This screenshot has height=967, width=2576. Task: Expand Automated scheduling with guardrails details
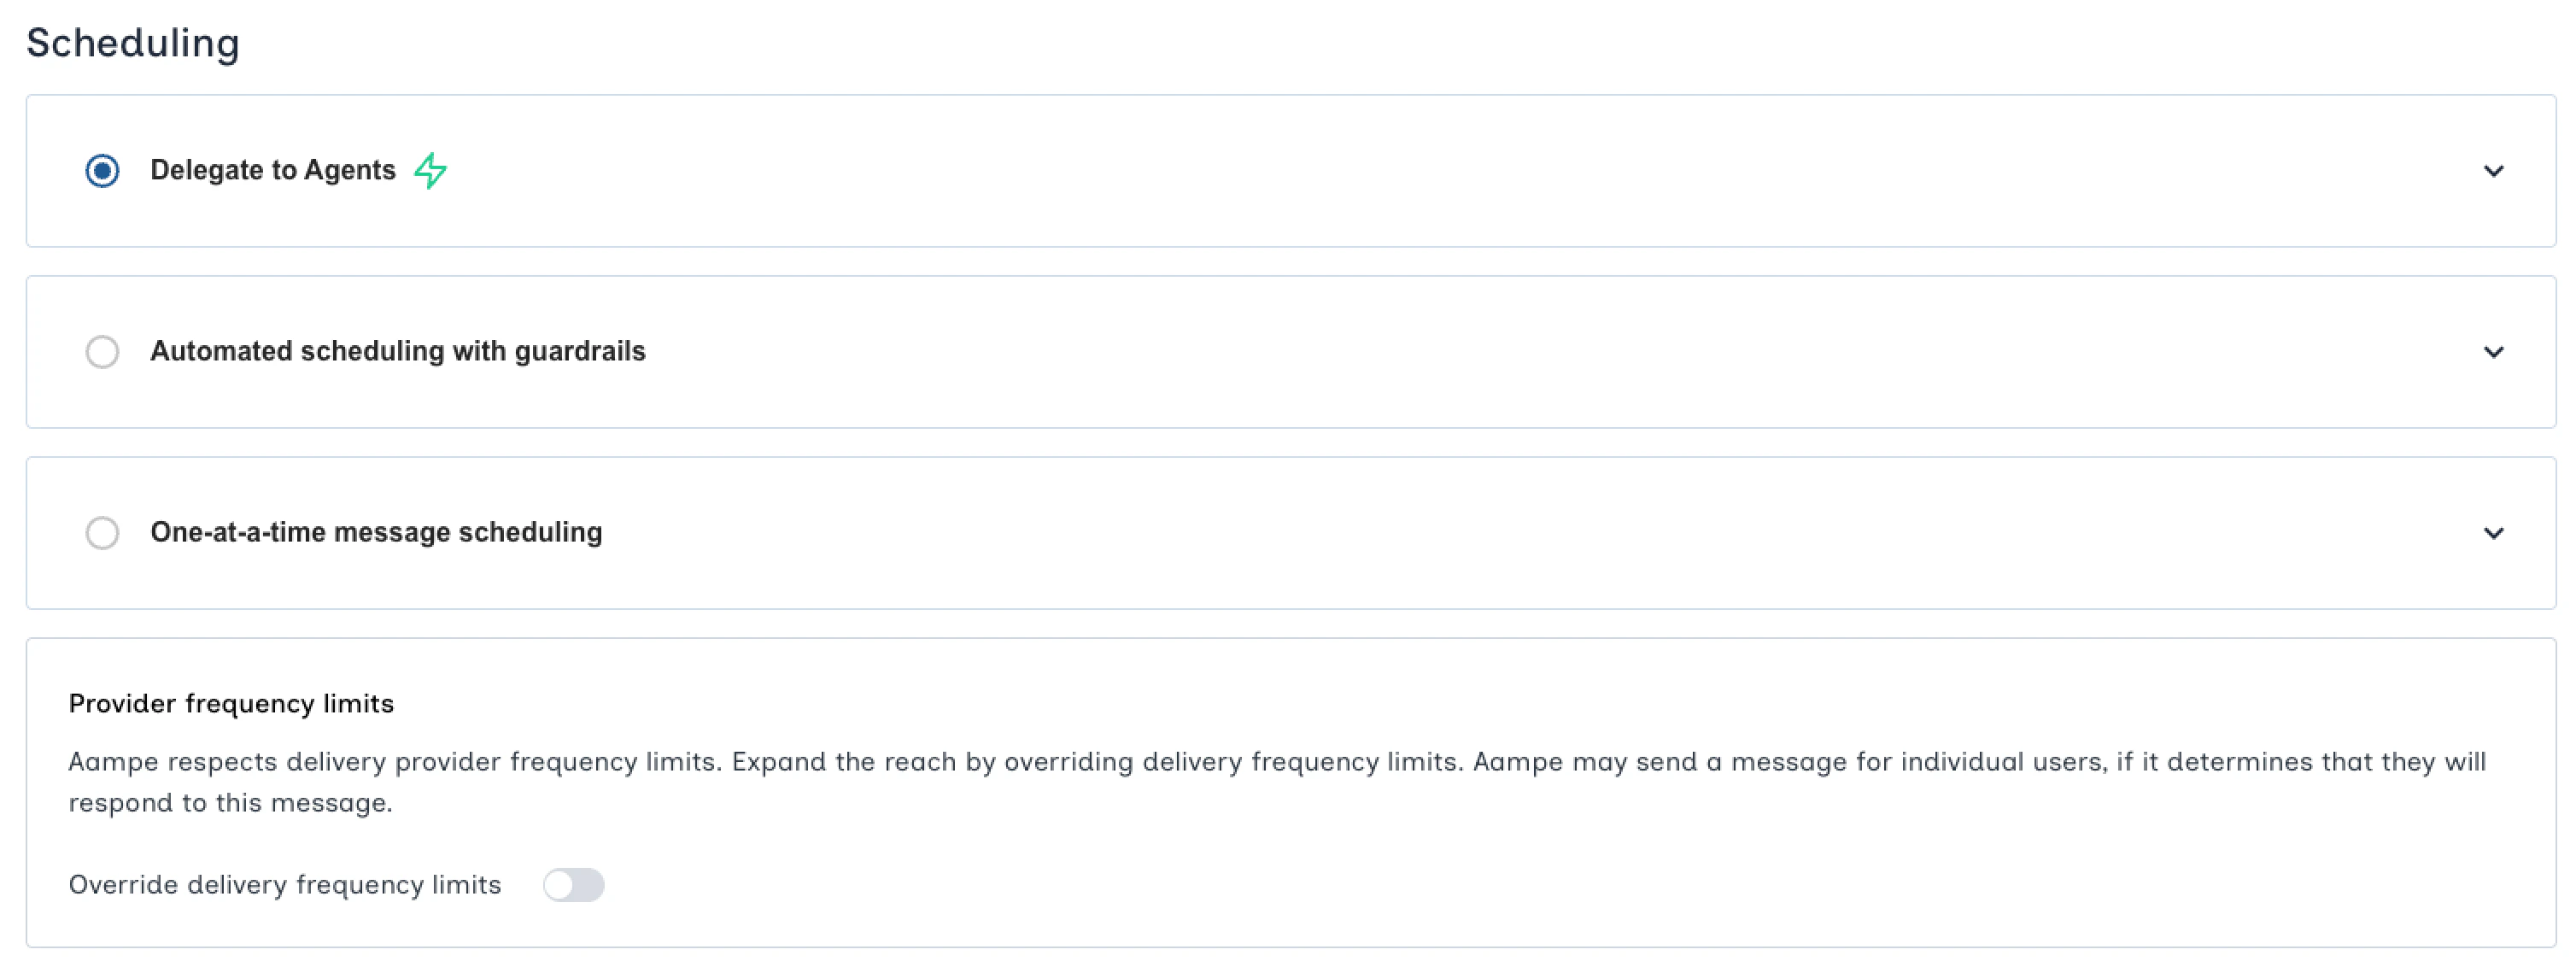[2494, 352]
